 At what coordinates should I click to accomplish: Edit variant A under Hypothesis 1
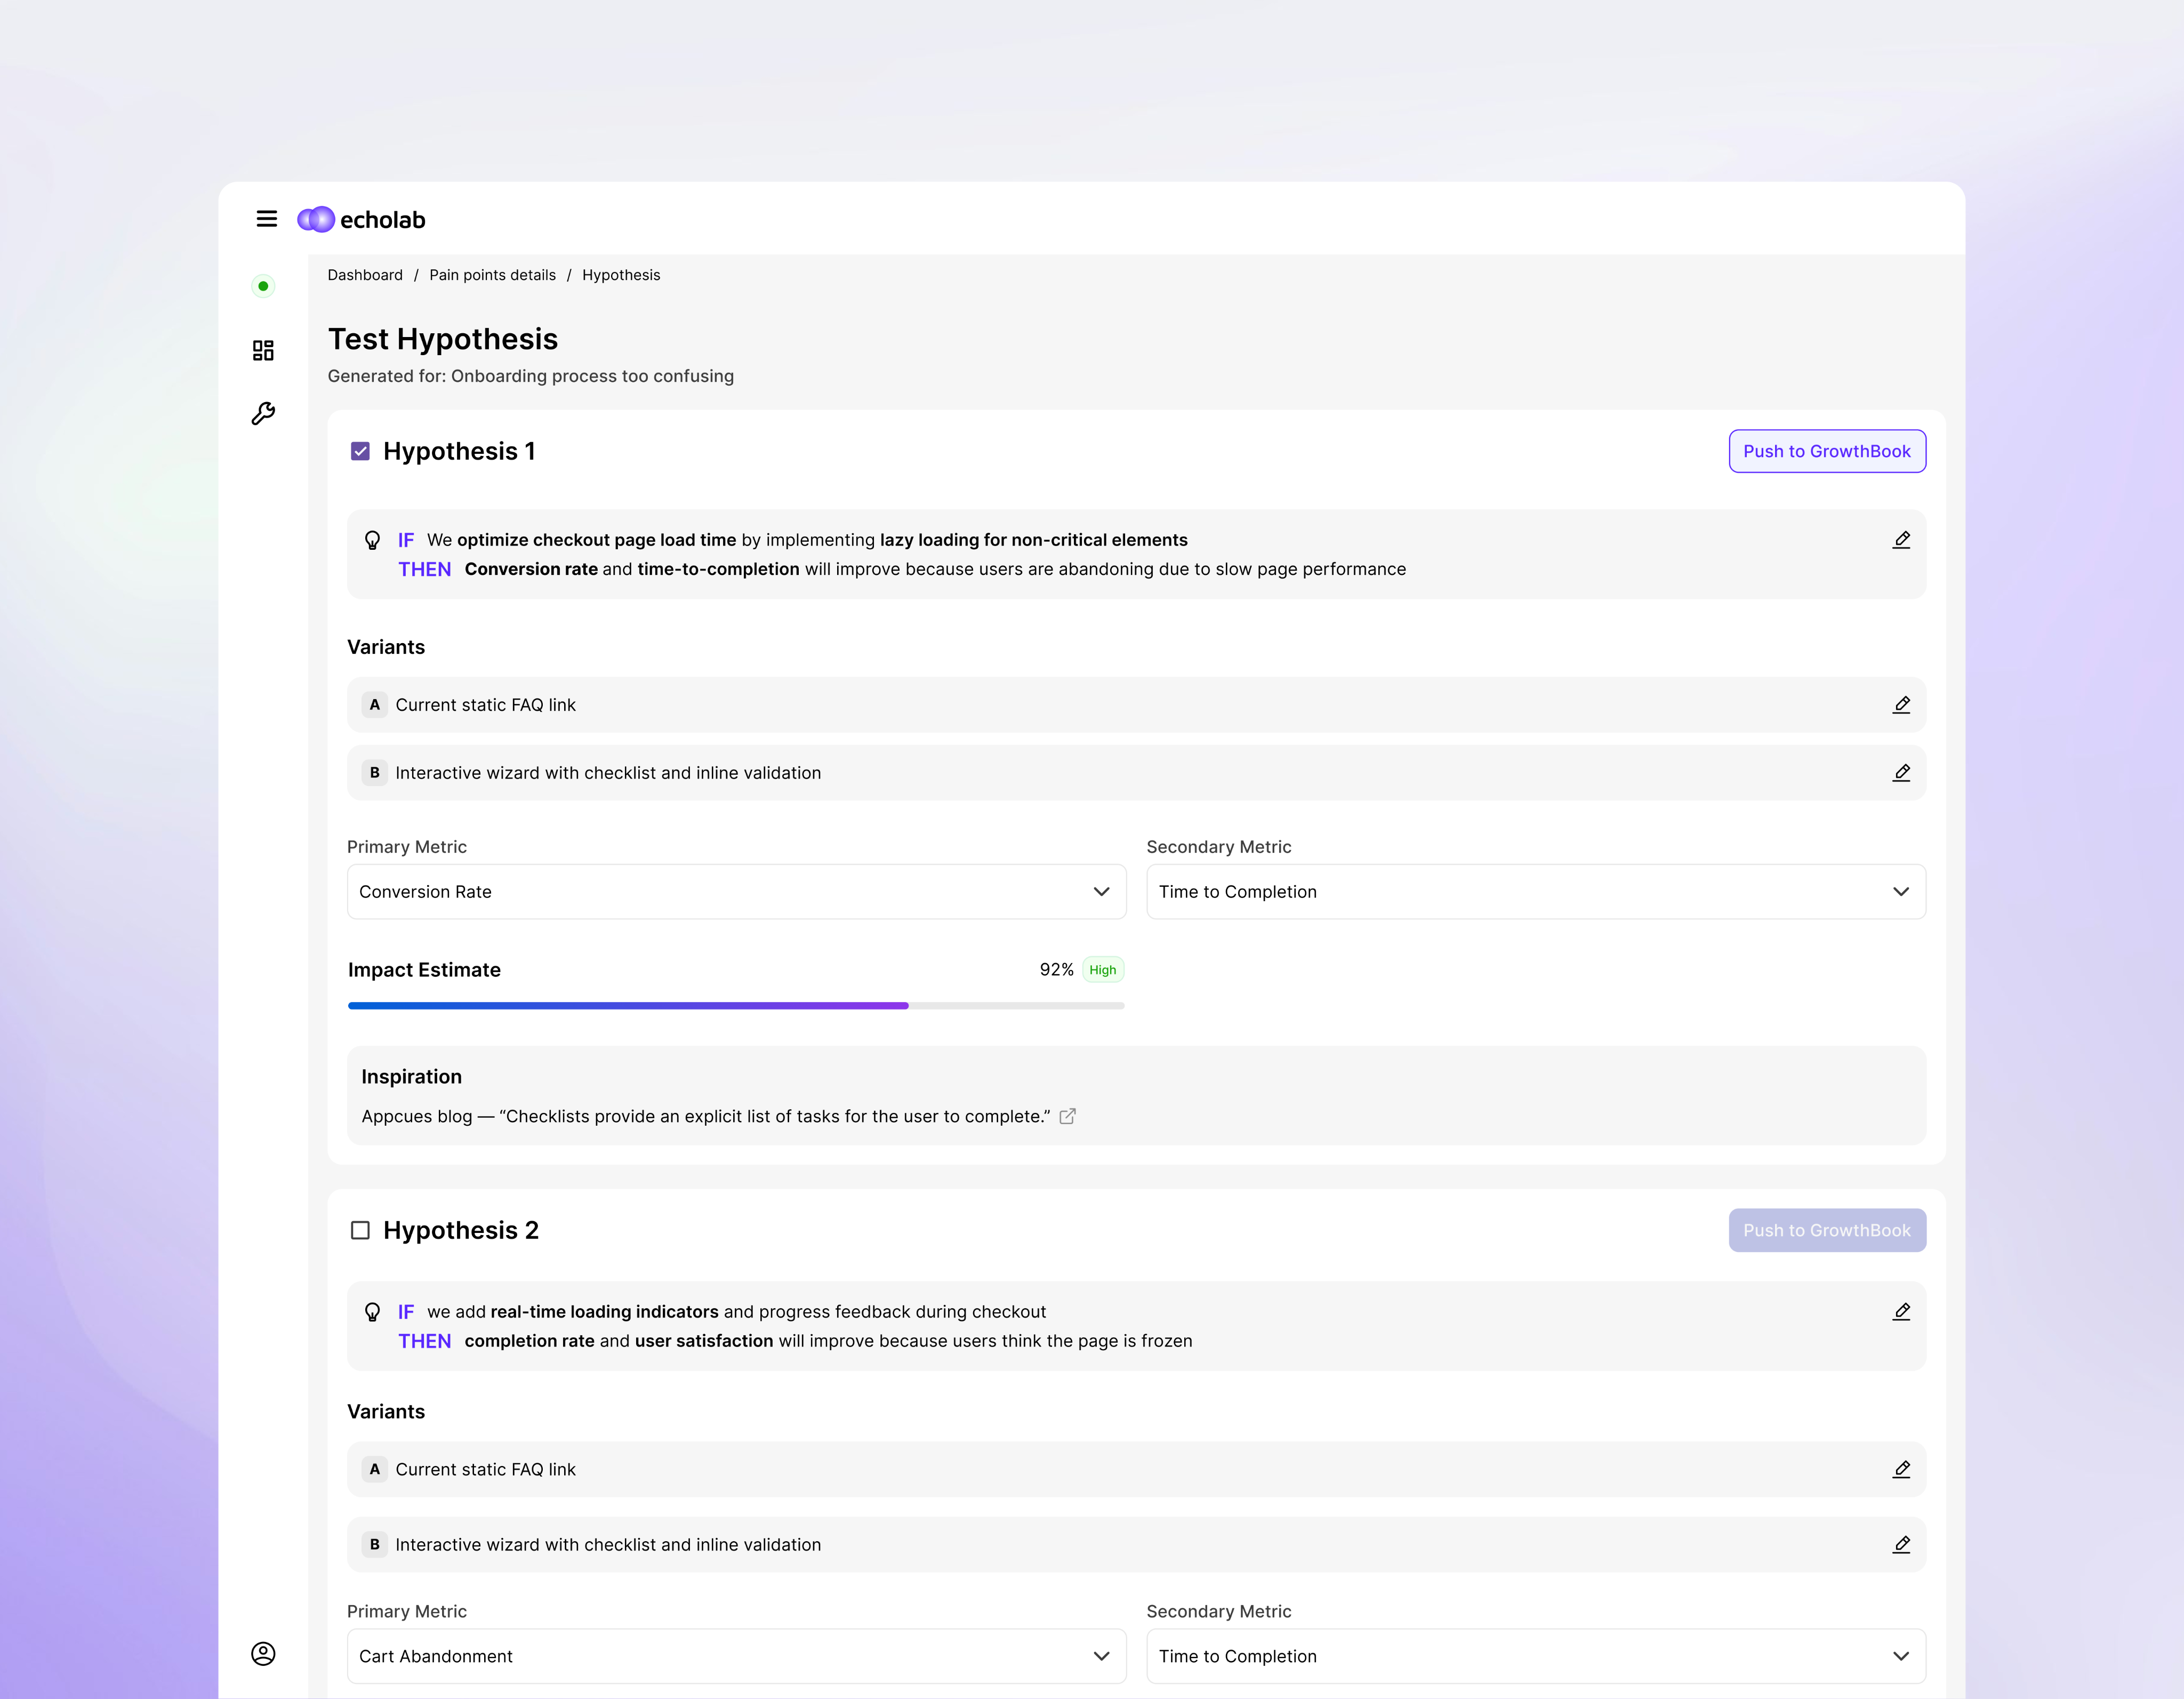tap(1901, 705)
